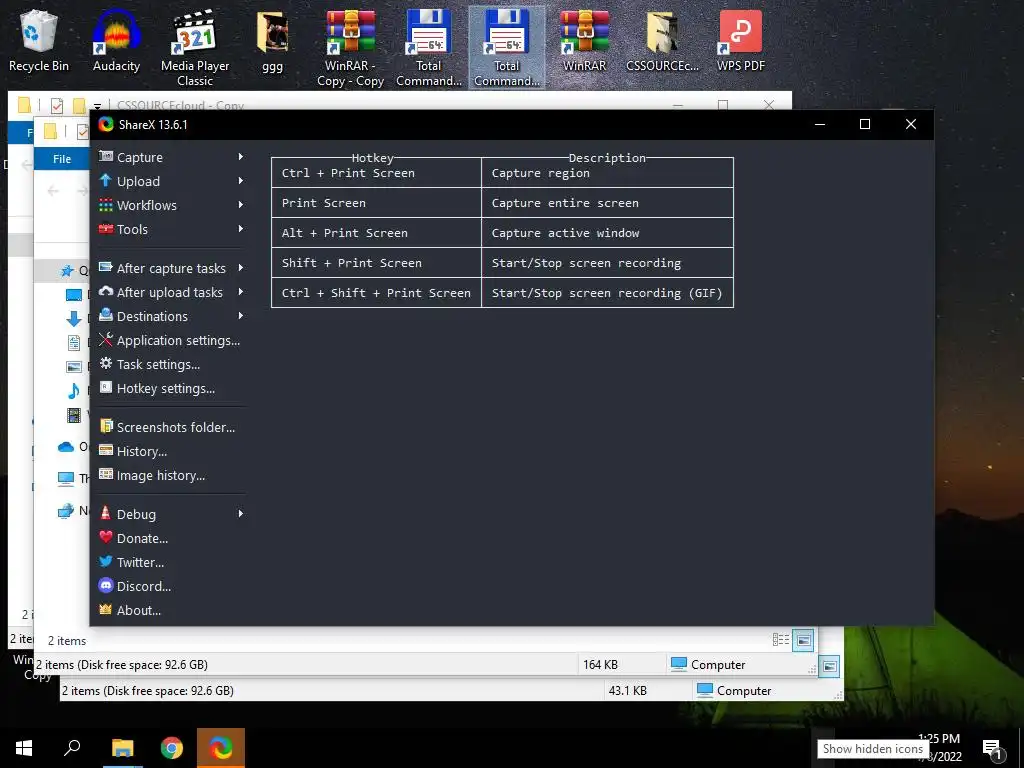Switch Explorer to details view
This screenshot has height=768, width=1024.
[780, 640]
